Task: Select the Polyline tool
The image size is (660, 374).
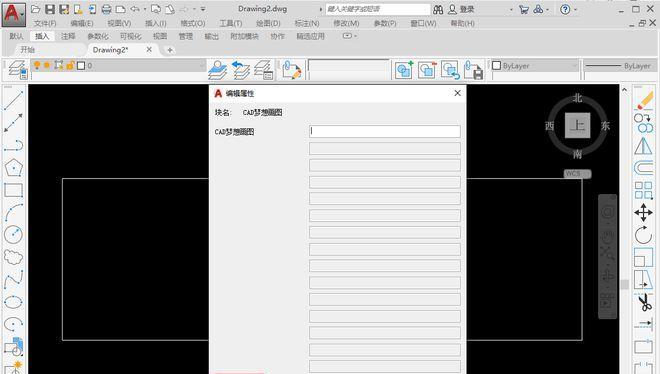Action: (13, 146)
